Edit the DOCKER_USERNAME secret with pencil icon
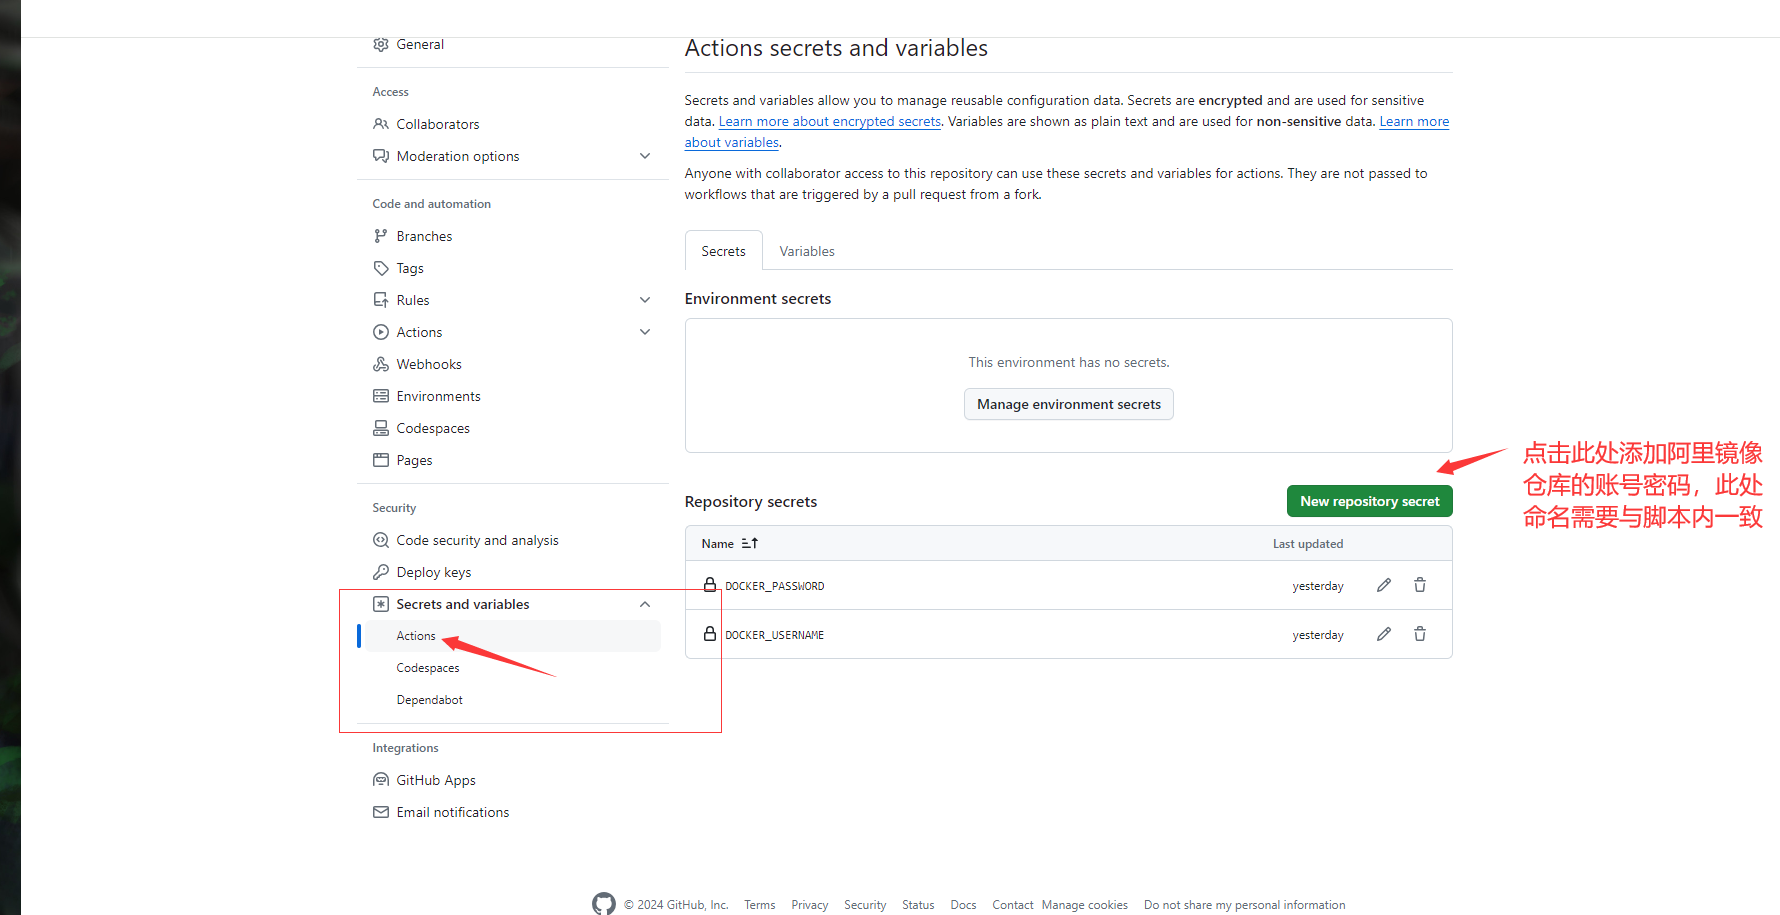The height and width of the screenshot is (915, 1780). point(1384,634)
